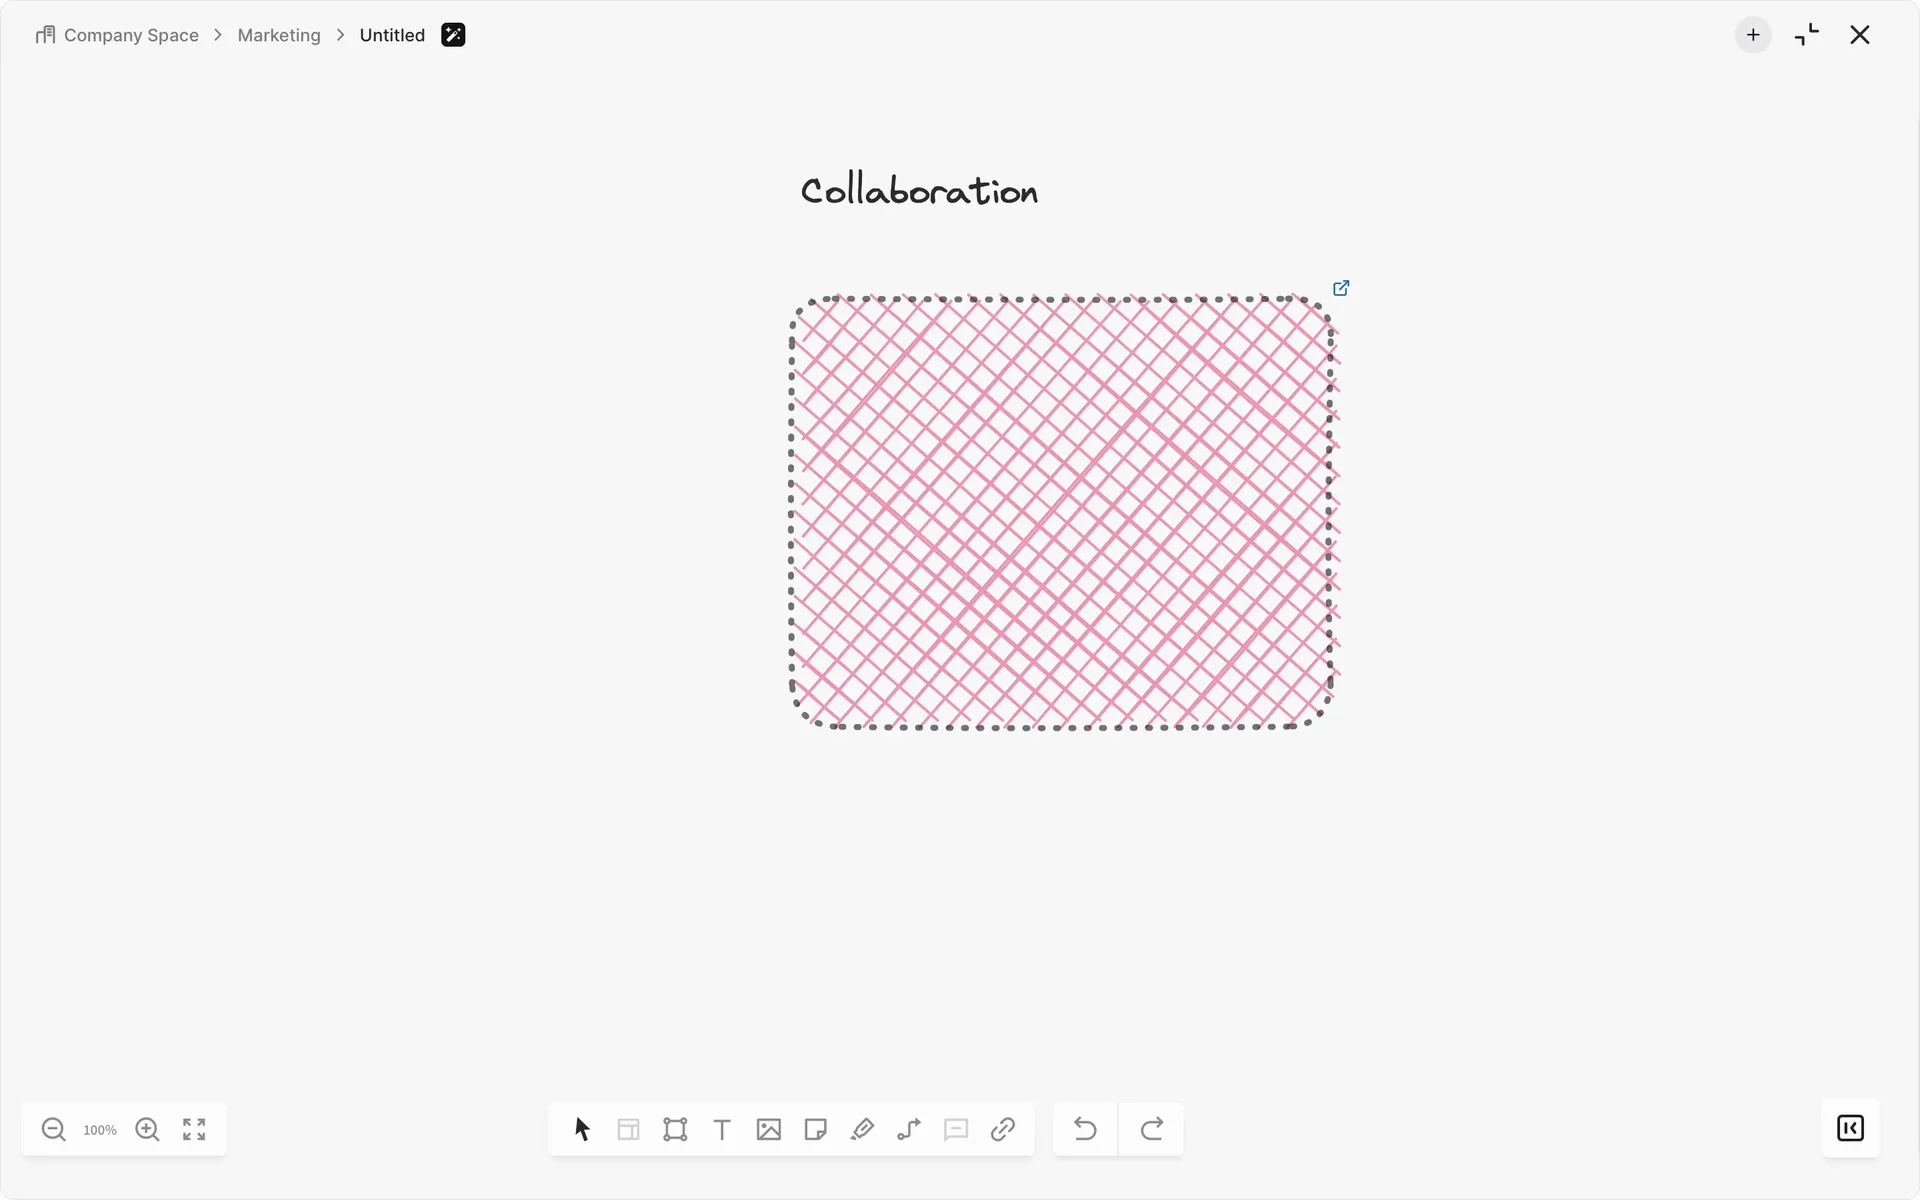Select the frame tool in toolbar
The image size is (1920, 1200).
click(x=675, y=1129)
